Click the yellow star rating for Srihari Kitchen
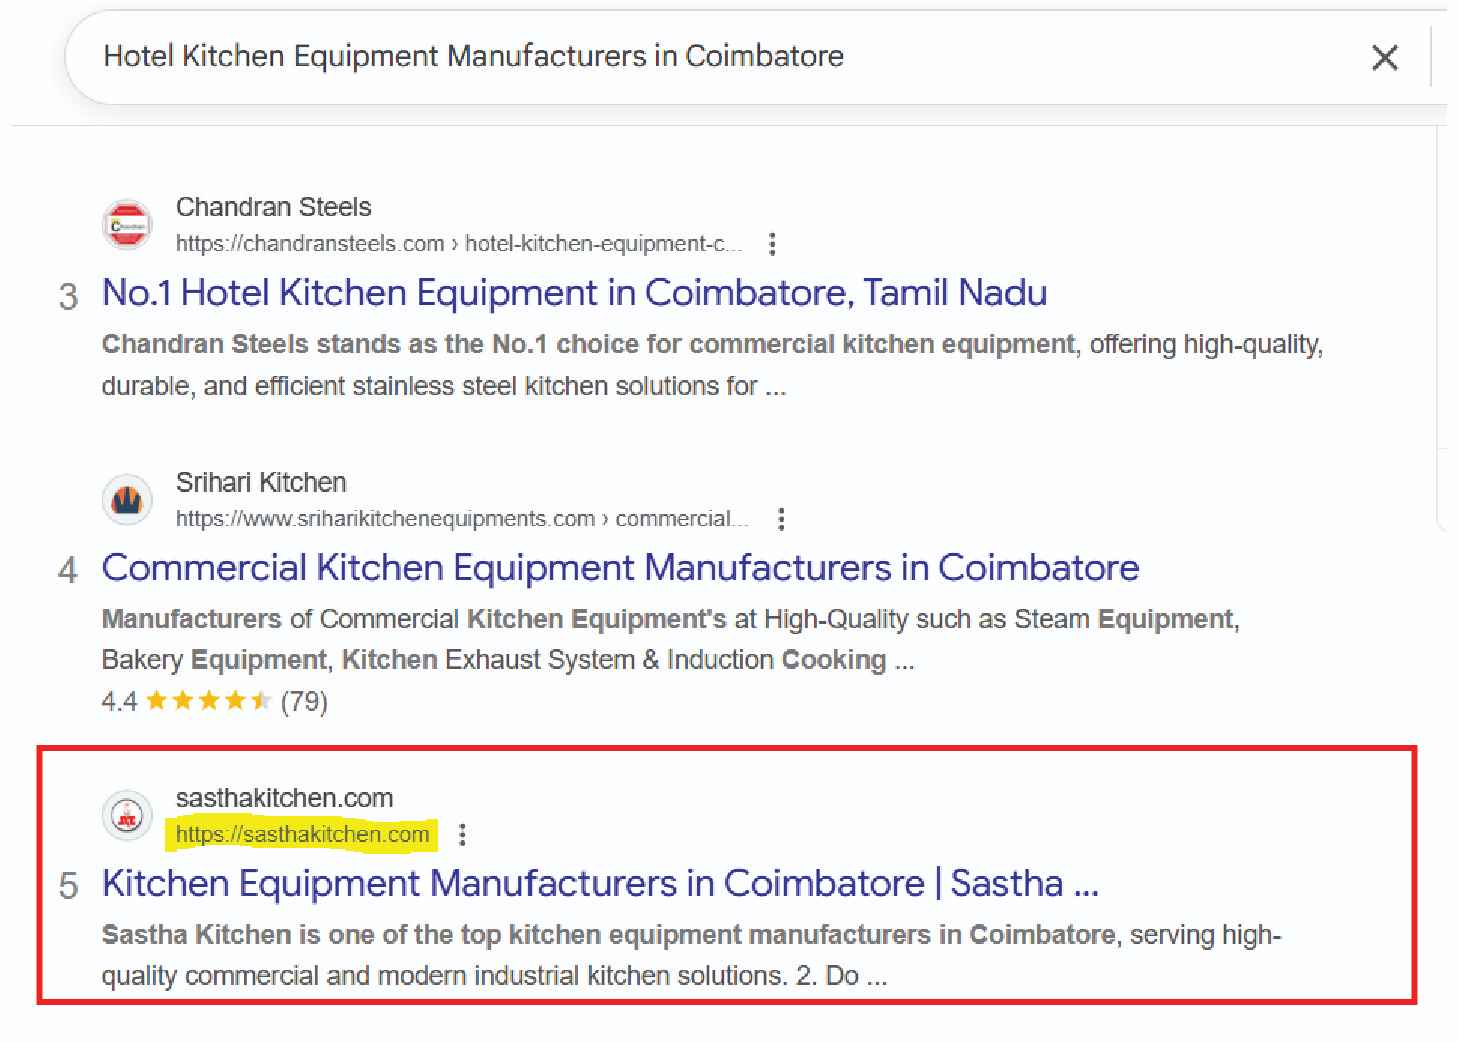This screenshot has height=1042, width=1458. (208, 701)
